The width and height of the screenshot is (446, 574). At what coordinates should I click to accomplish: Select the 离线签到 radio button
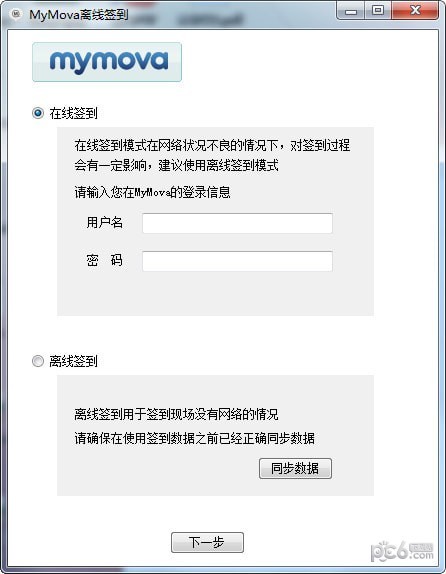click(38, 361)
